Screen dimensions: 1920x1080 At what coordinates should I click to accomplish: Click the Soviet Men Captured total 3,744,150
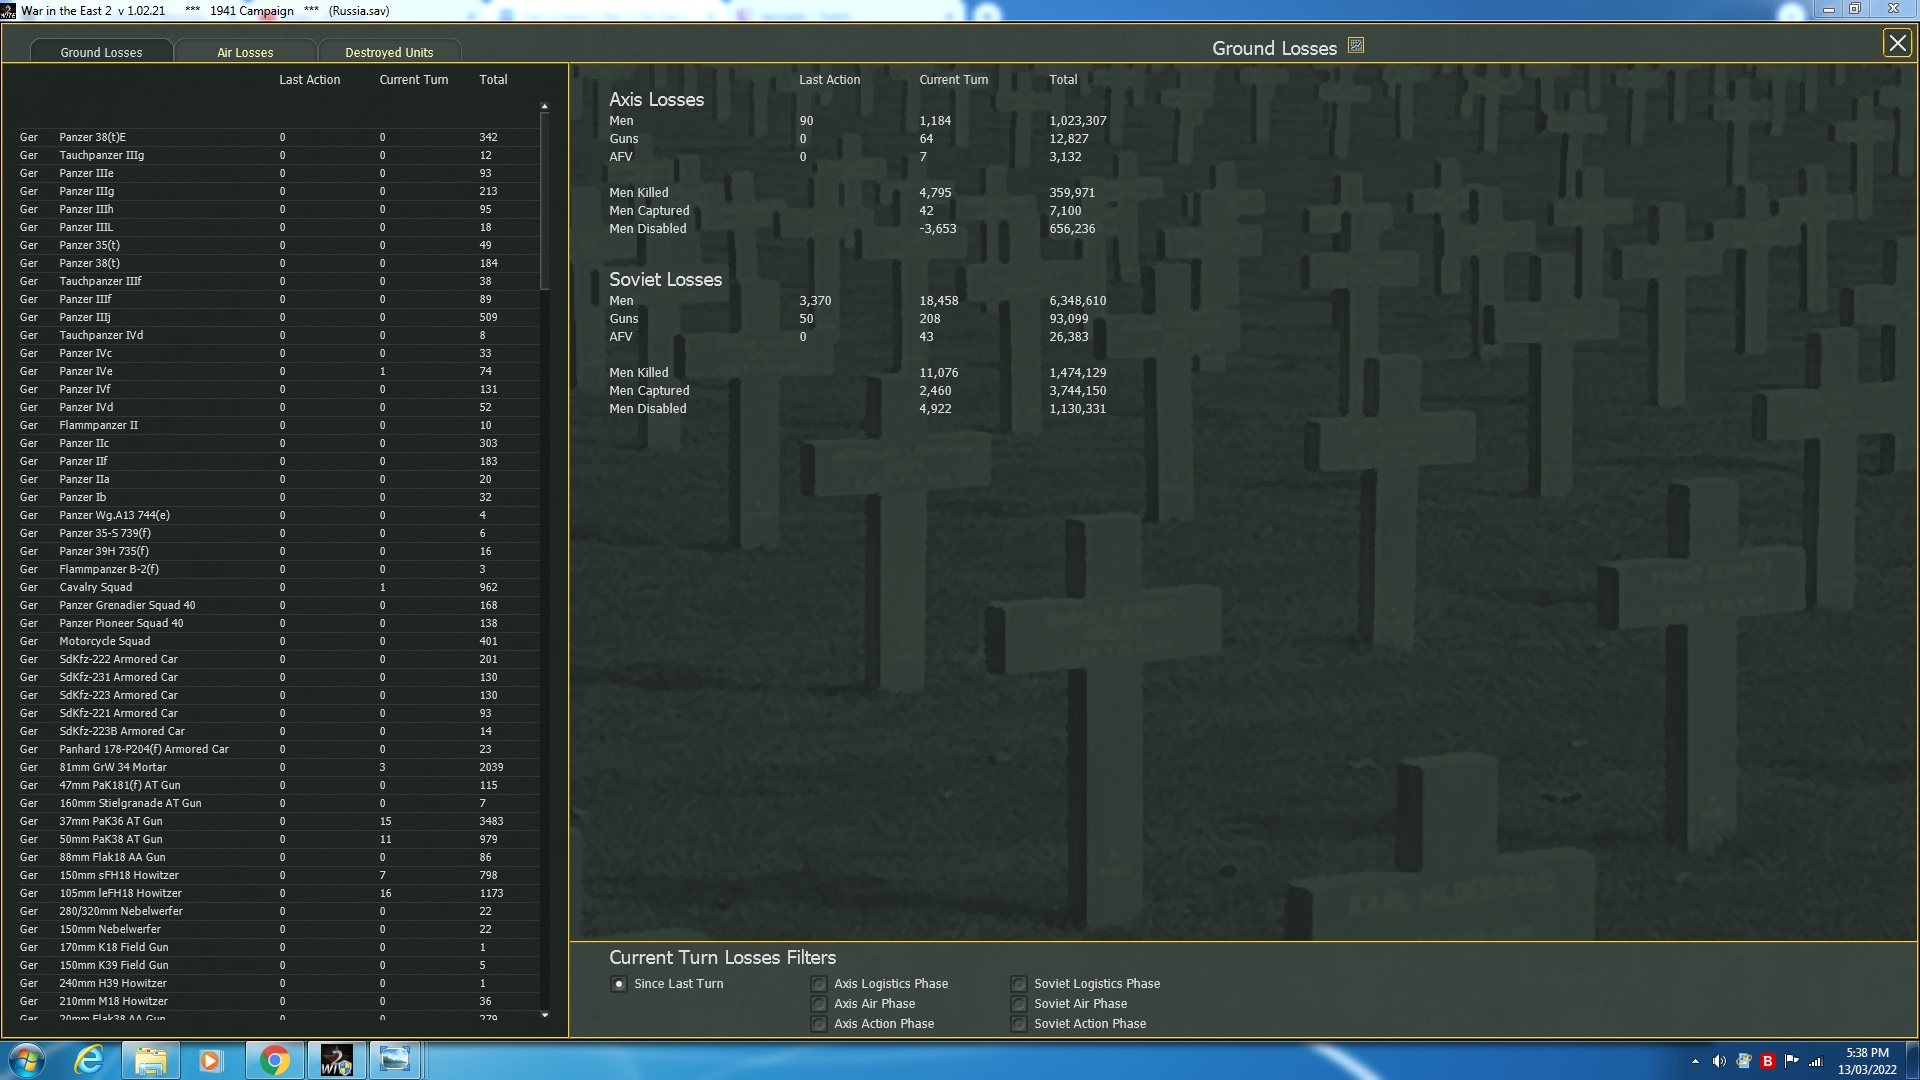pyautogui.click(x=1077, y=391)
